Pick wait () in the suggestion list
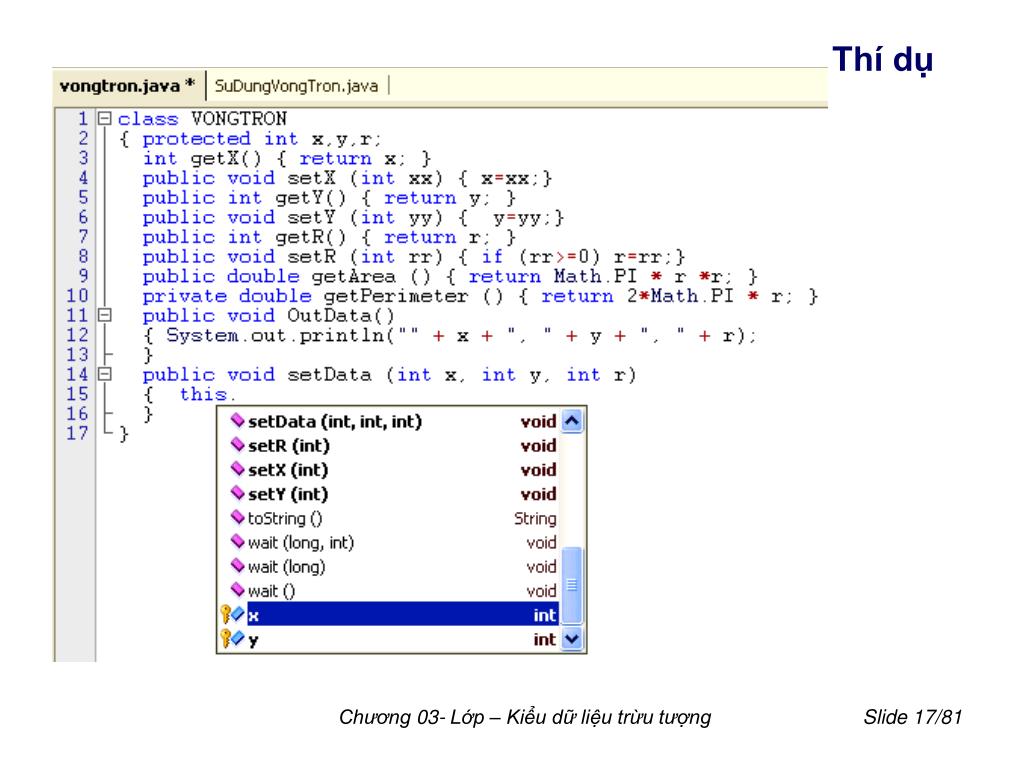 click(390, 590)
